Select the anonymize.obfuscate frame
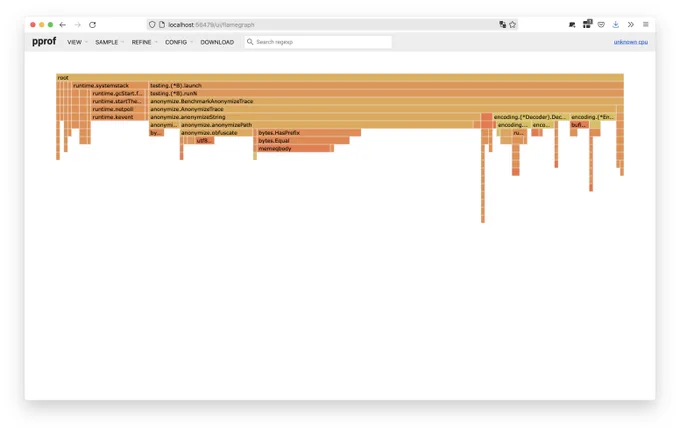Screen dimensions: 680x433 (216, 133)
